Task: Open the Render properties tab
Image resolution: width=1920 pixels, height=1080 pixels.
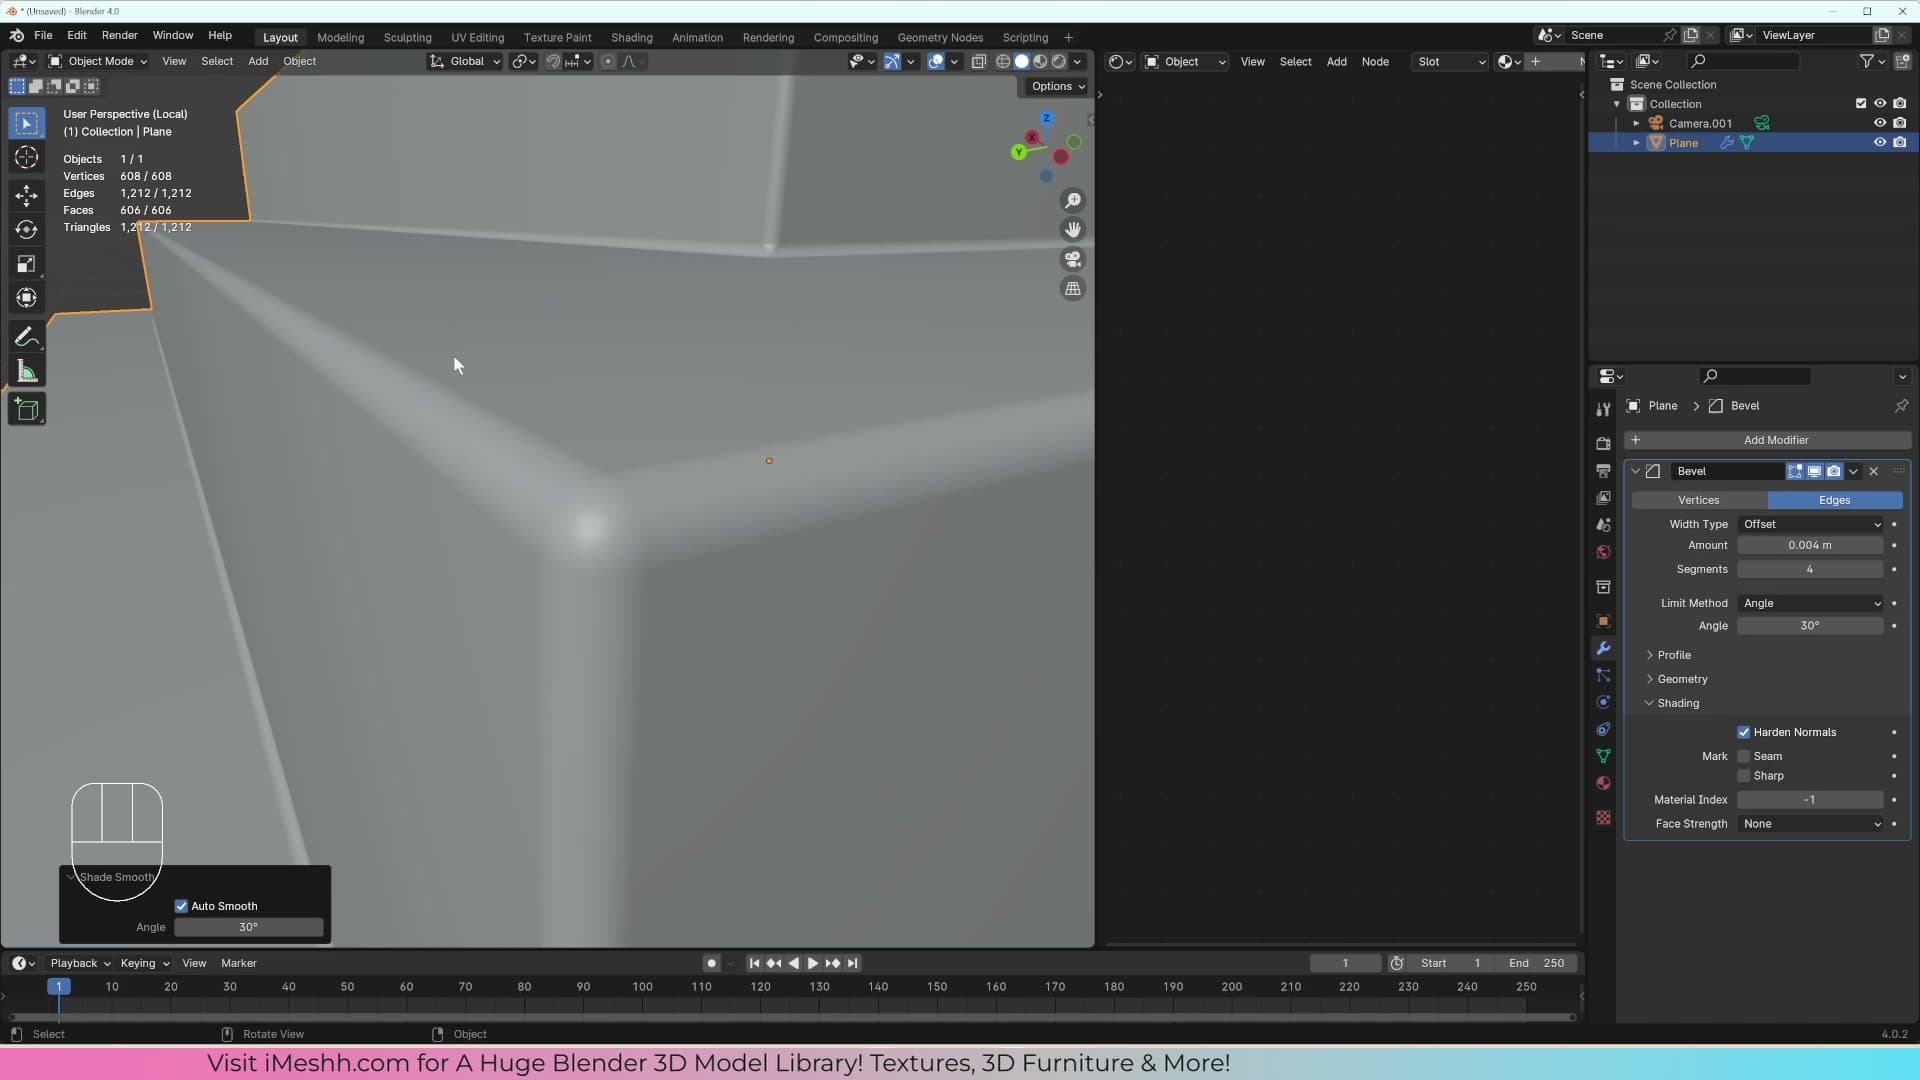Action: click(1603, 443)
